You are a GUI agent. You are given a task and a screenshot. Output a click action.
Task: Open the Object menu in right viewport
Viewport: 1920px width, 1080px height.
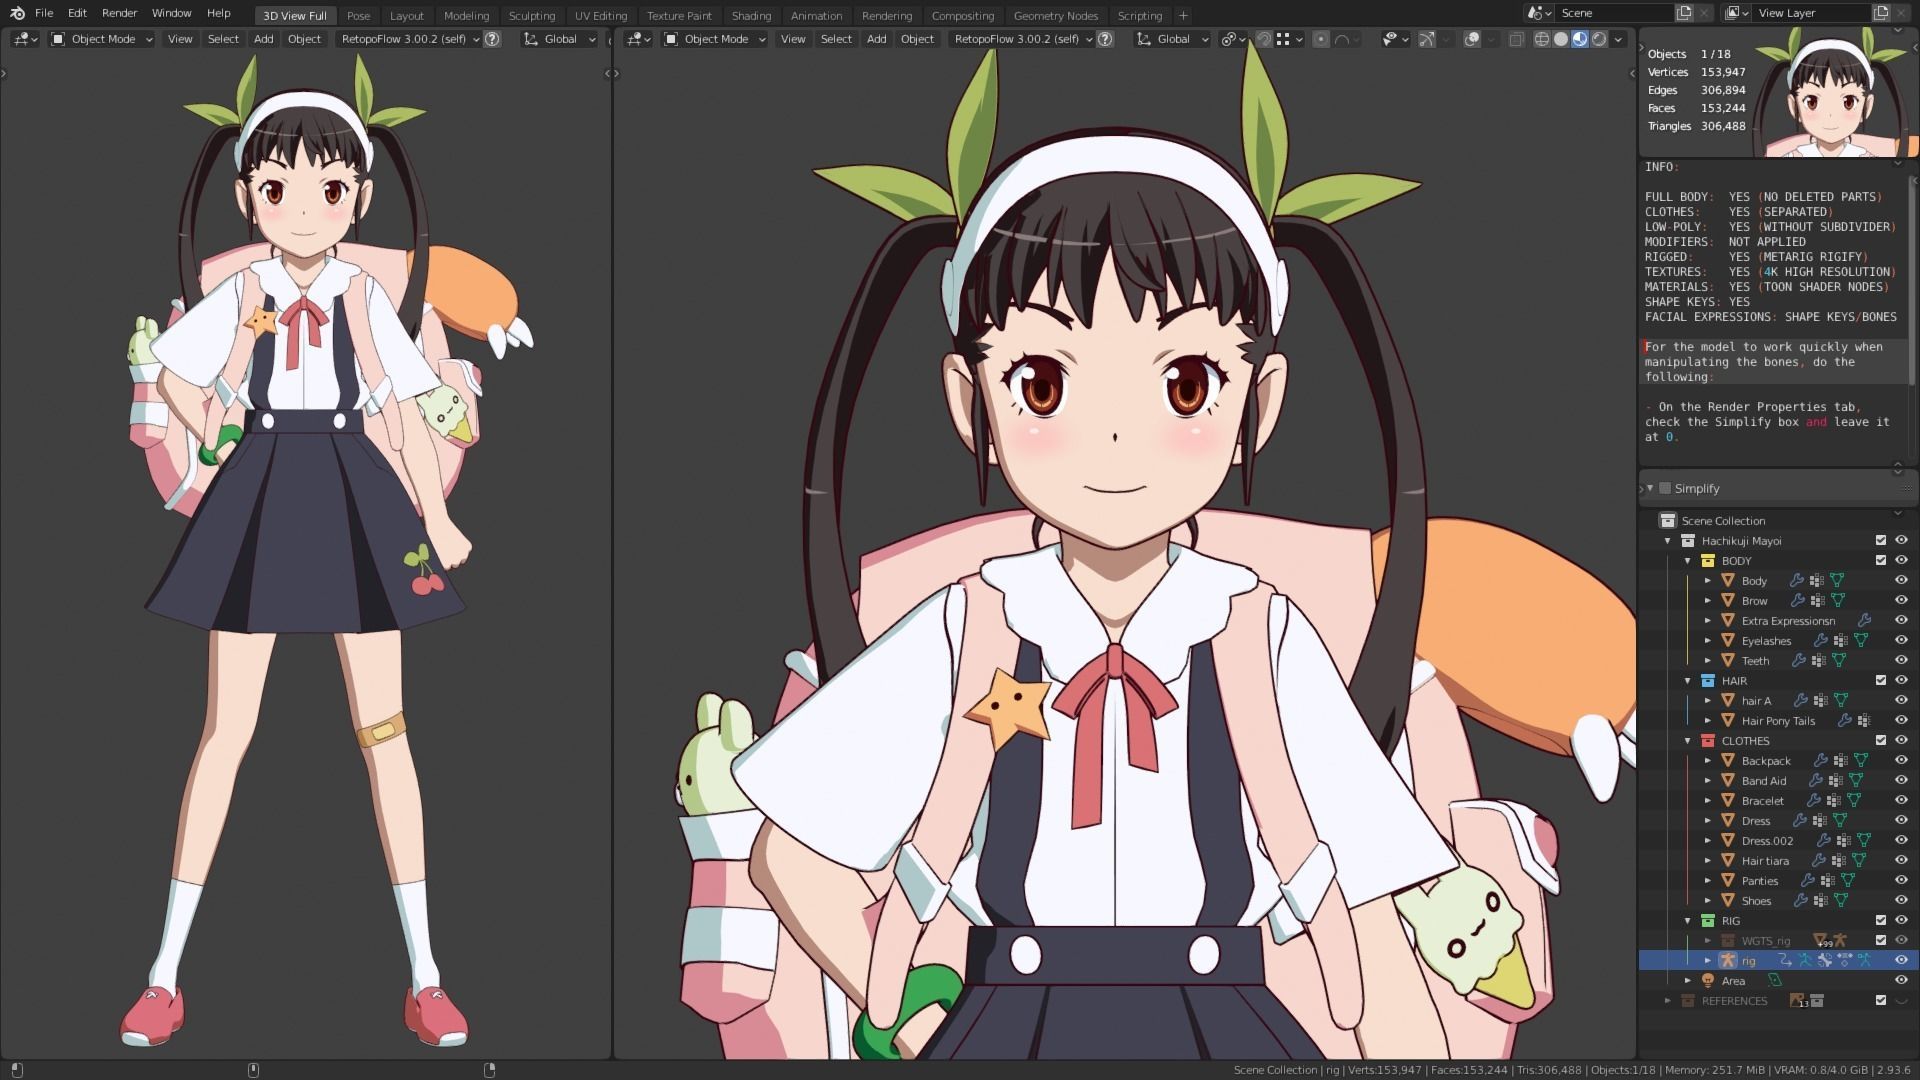[x=917, y=39]
